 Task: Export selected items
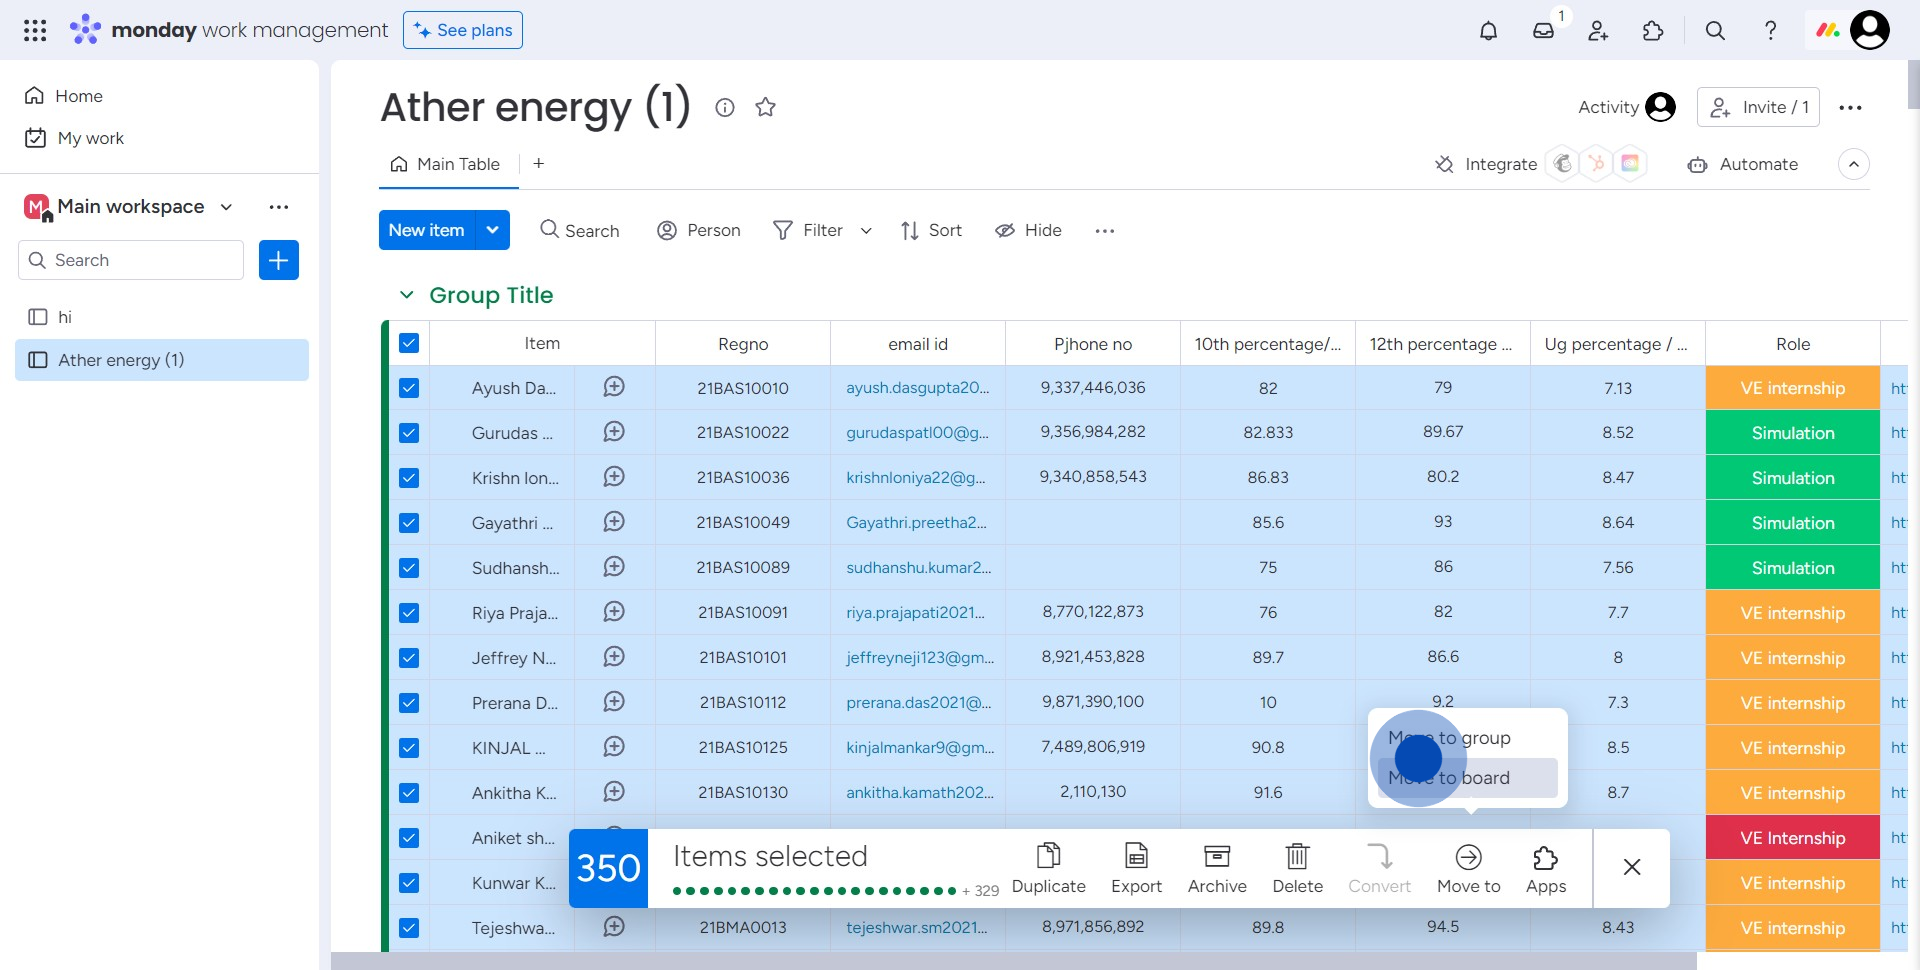point(1136,867)
